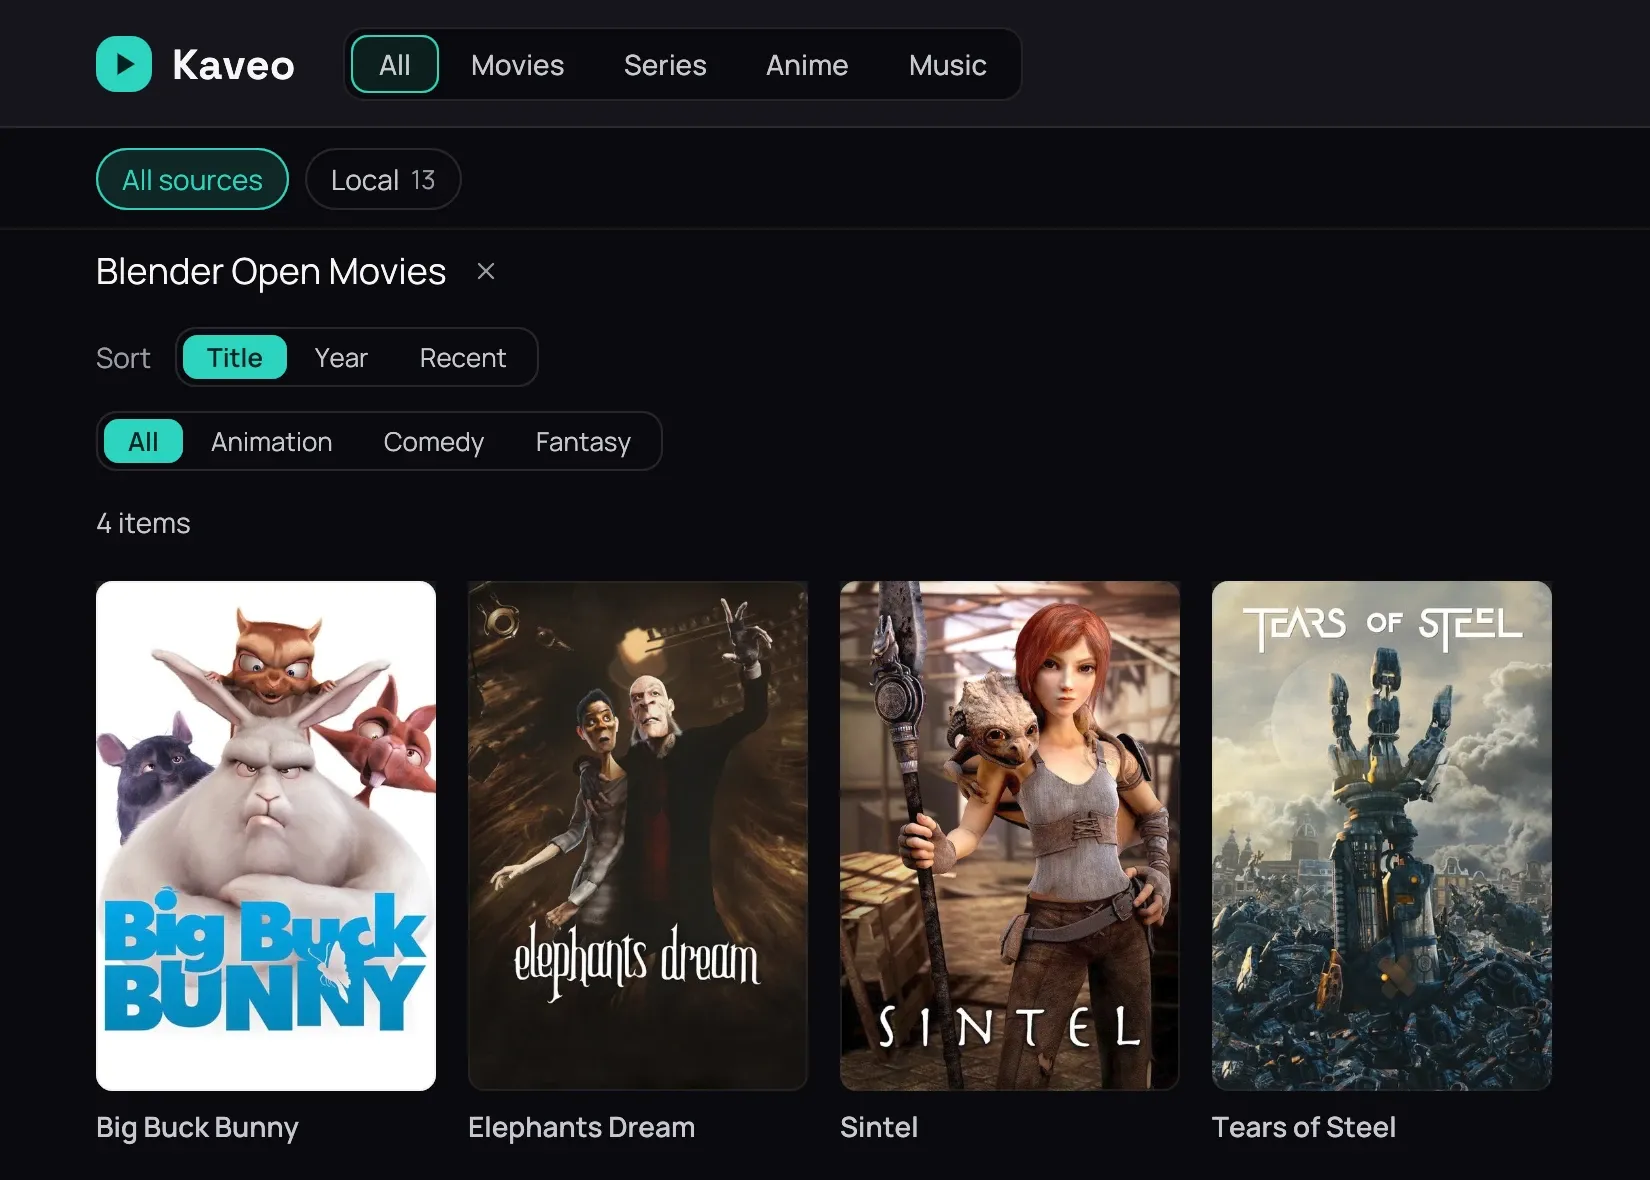Click the 4 items count text

pos(143,523)
